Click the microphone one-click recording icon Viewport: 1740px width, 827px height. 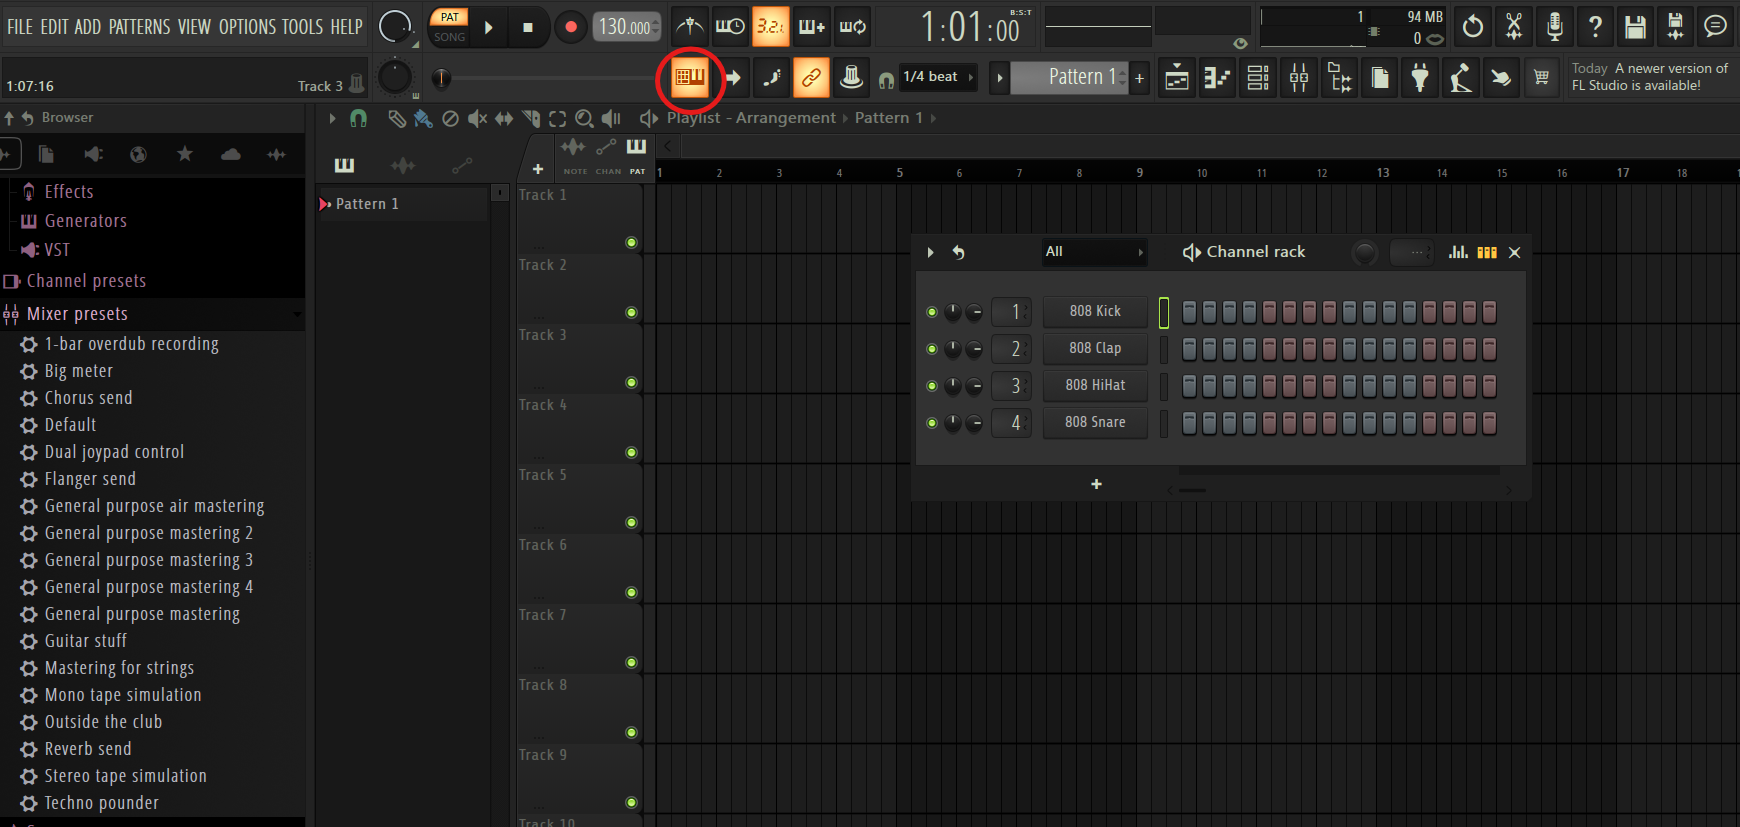point(1555,26)
